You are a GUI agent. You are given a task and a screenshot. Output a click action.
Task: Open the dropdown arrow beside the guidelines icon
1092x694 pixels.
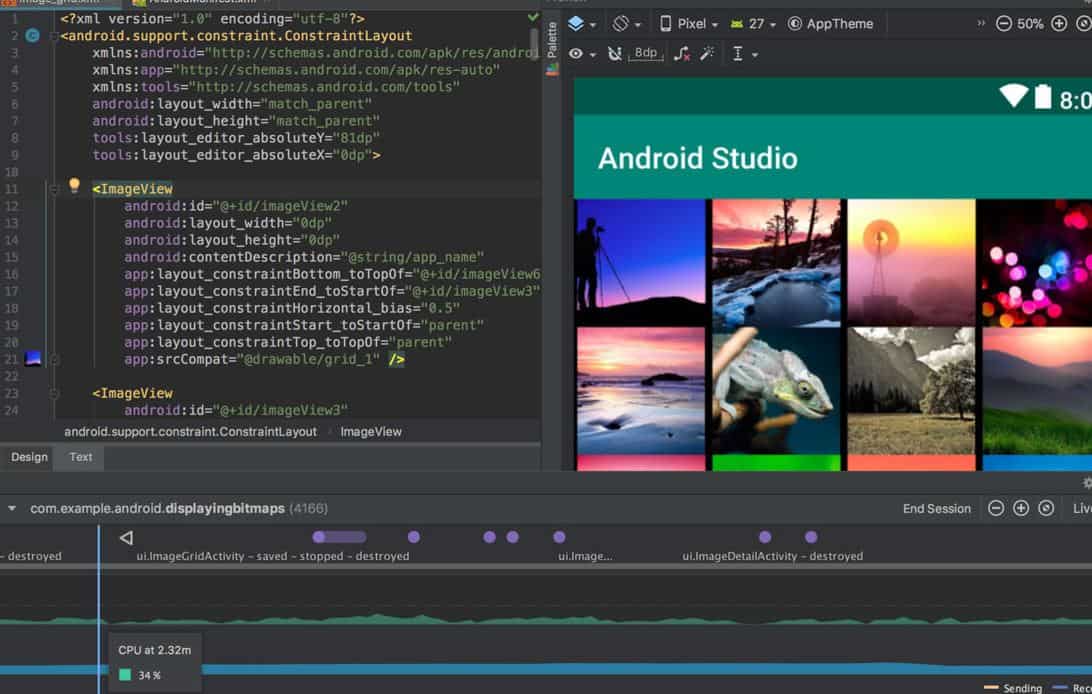tap(755, 54)
